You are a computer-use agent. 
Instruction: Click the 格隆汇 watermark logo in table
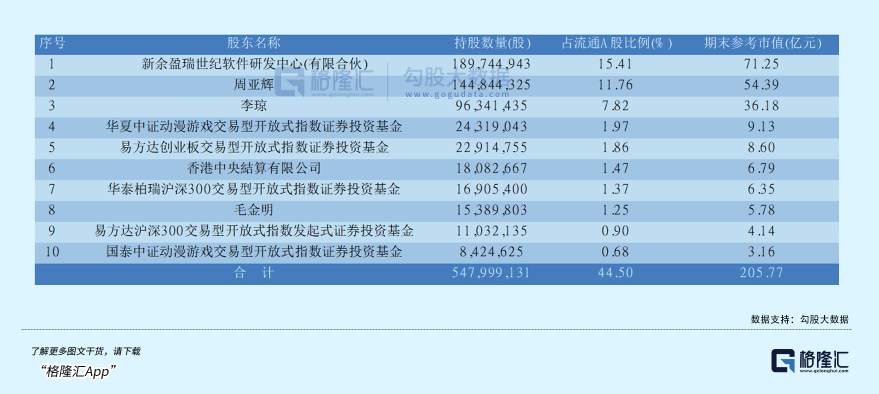(324, 82)
